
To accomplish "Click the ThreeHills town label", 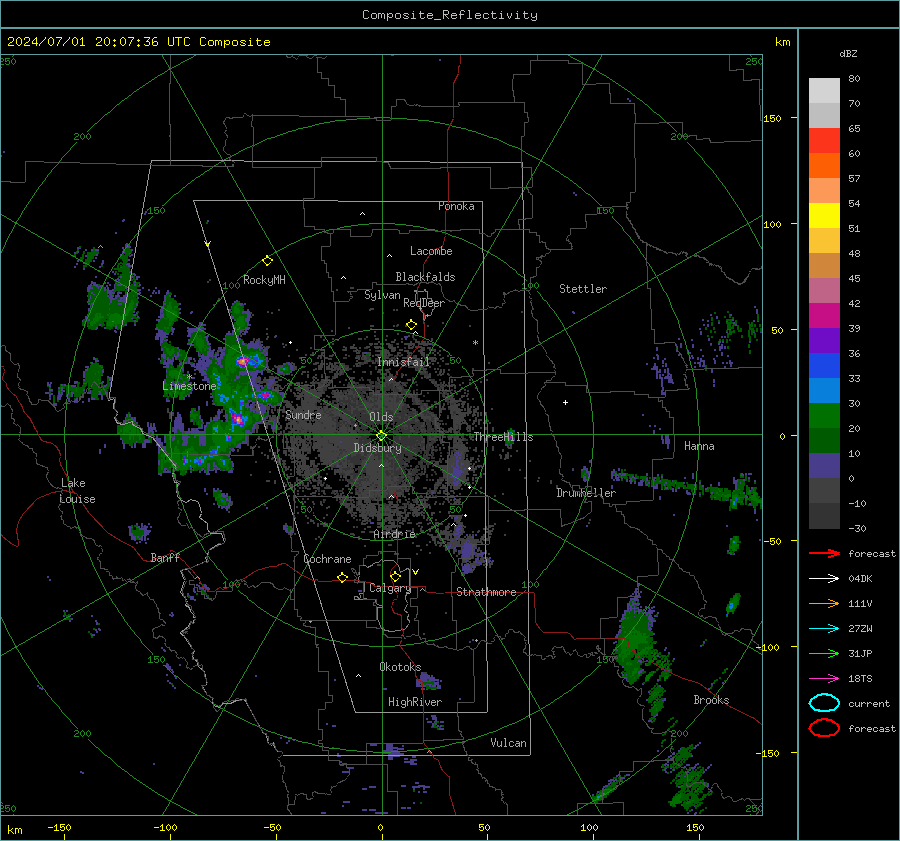I will pyautogui.click(x=503, y=437).
